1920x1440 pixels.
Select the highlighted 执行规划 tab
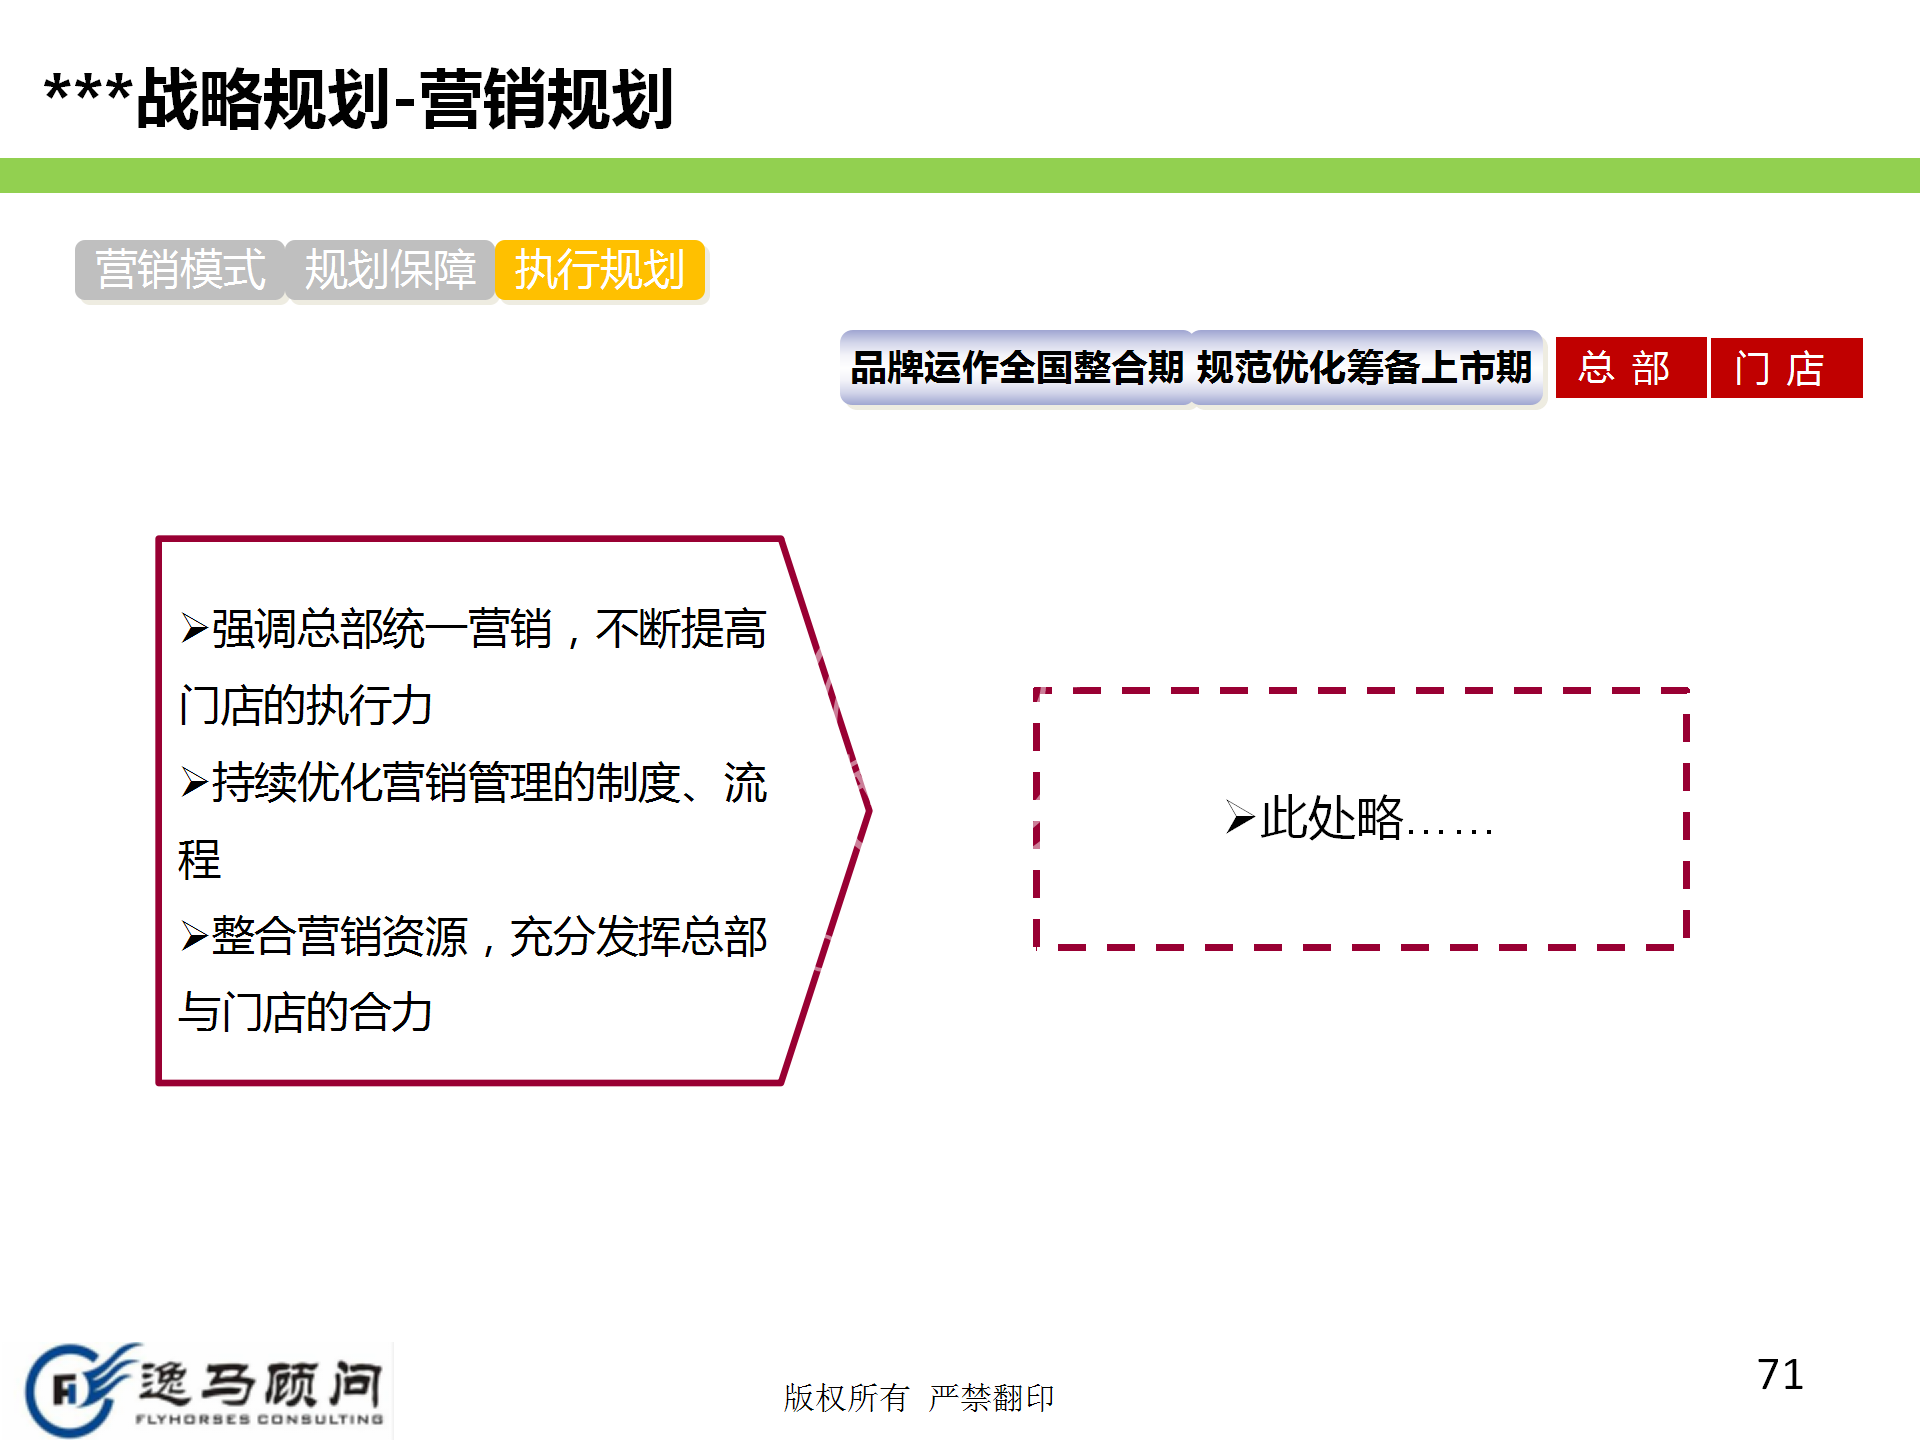pyautogui.click(x=600, y=270)
